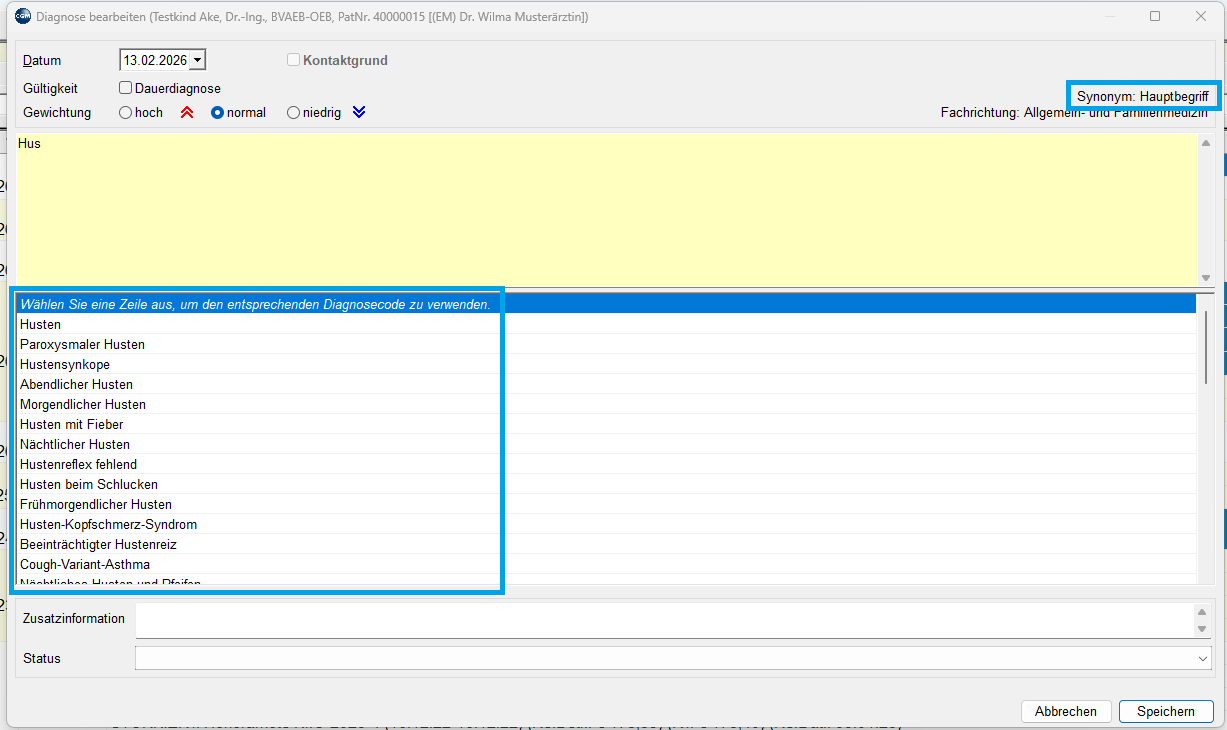Select Cough-Variant-Asthma diagnosis entry

[85, 565]
